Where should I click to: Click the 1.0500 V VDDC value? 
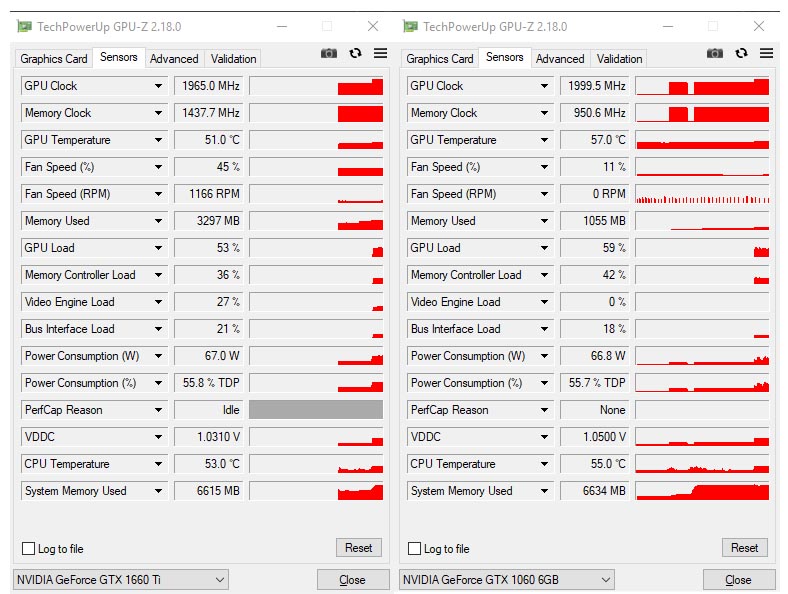(595, 437)
